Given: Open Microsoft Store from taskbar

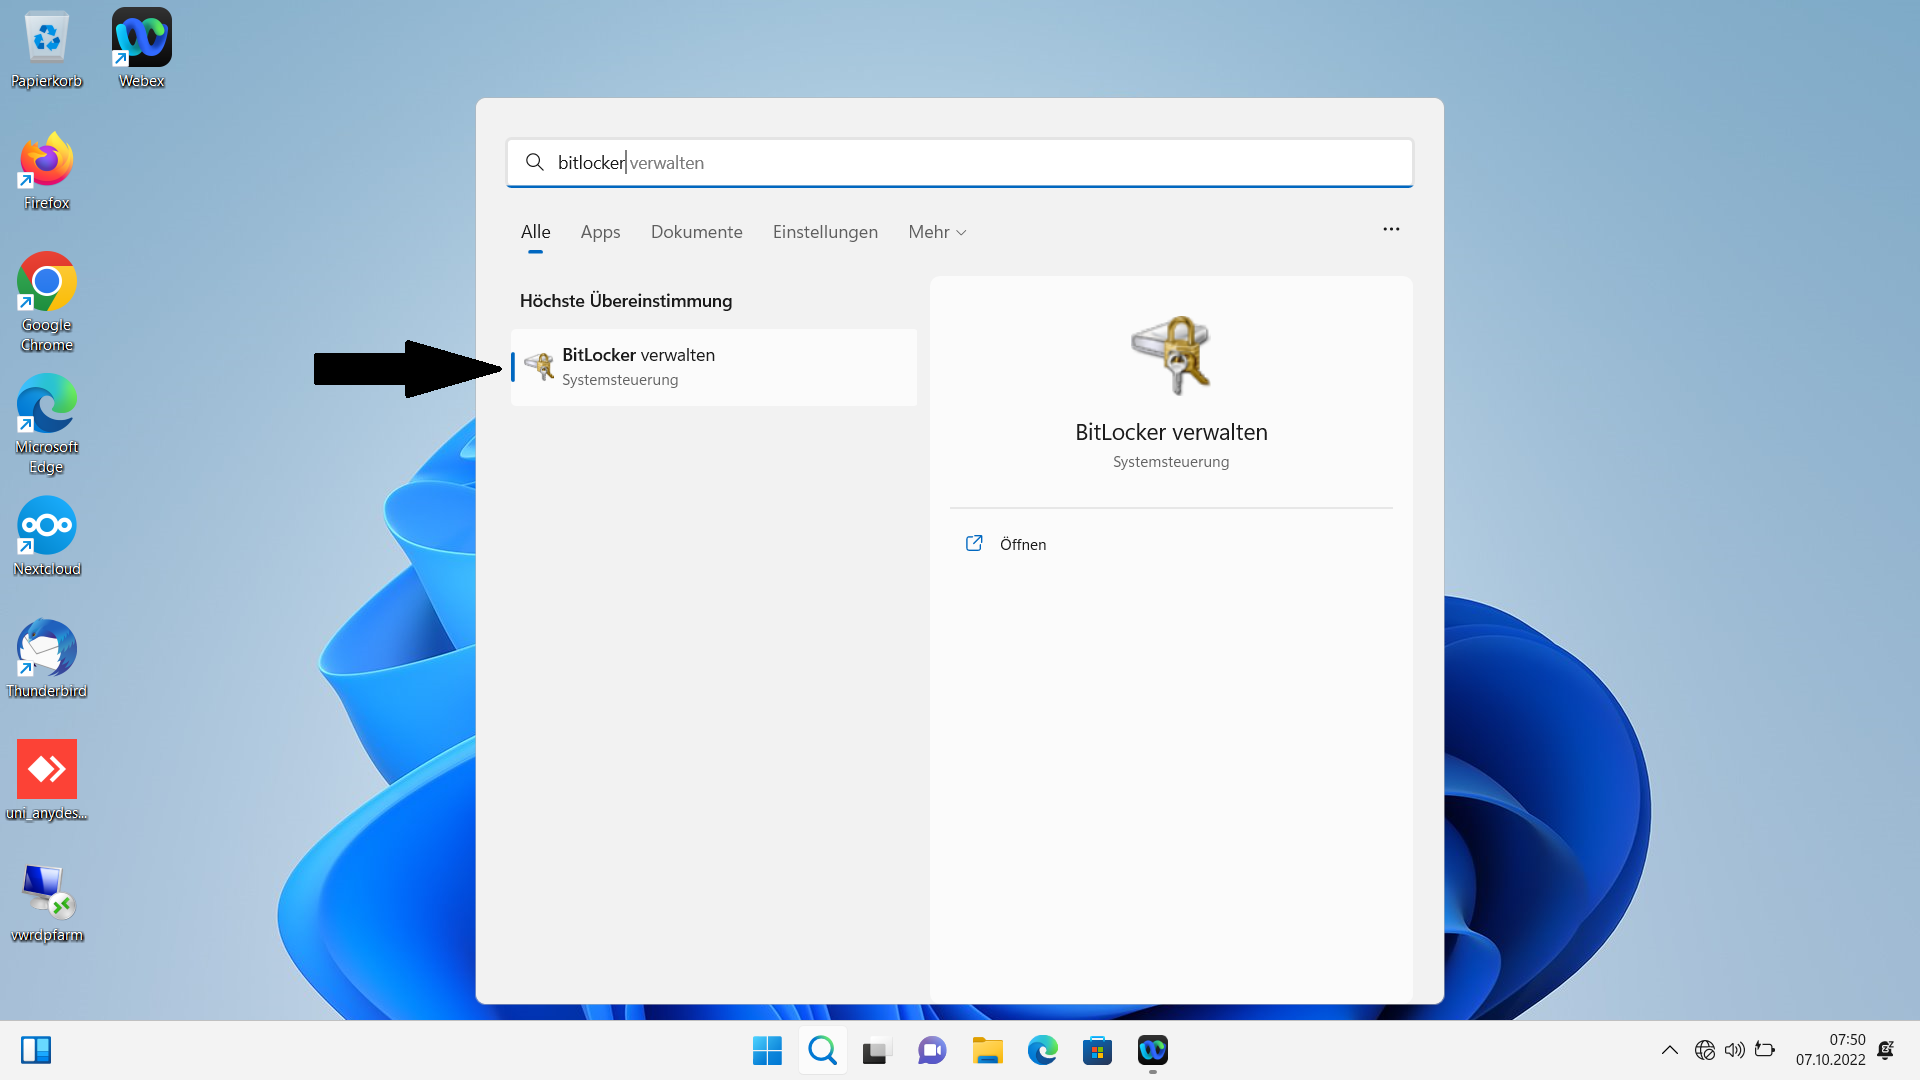Looking at the screenshot, I should tap(1097, 1050).
